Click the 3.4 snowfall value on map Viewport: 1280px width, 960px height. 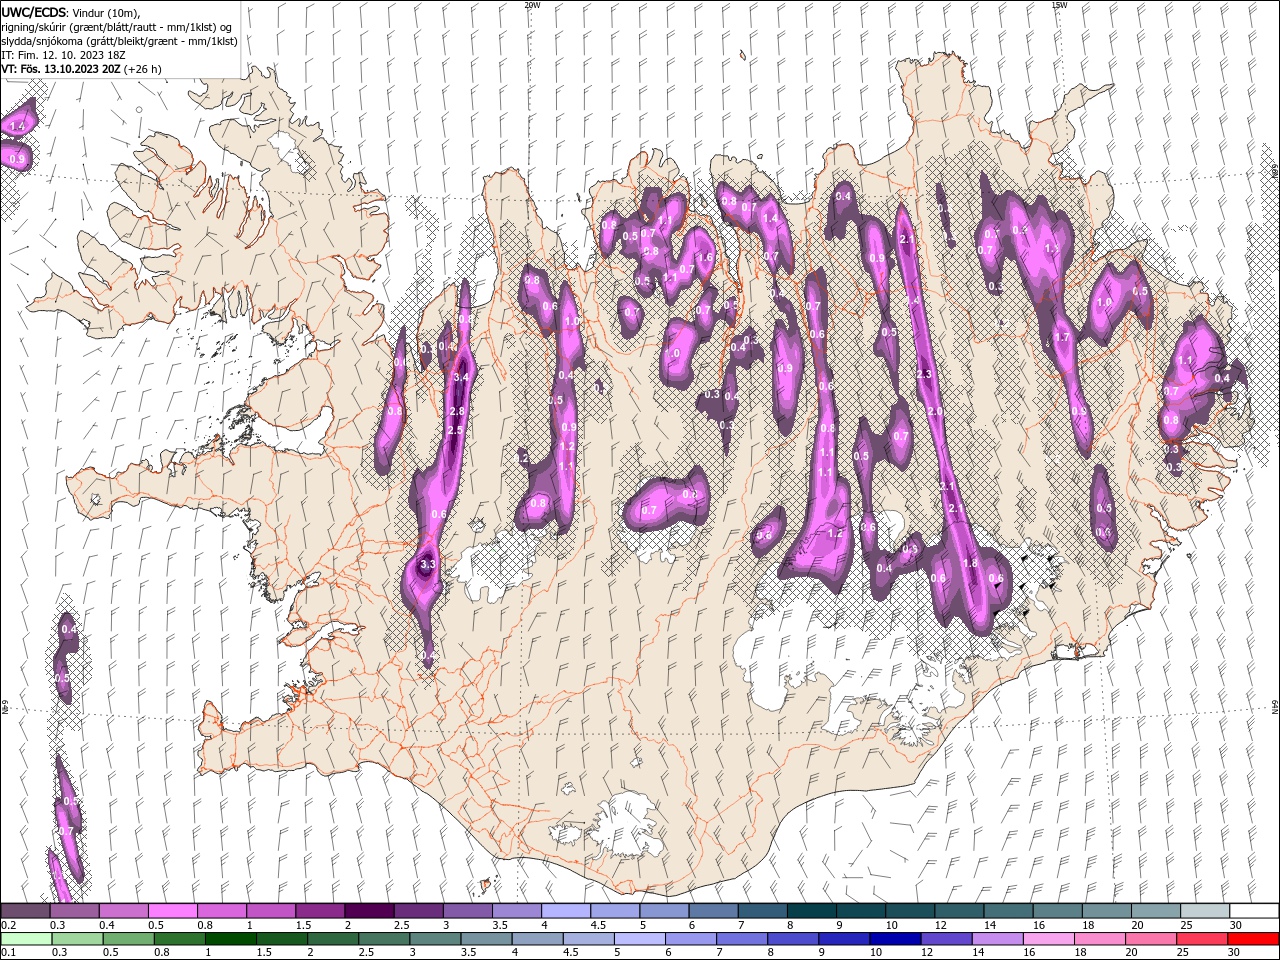click(x=461, y=377)
